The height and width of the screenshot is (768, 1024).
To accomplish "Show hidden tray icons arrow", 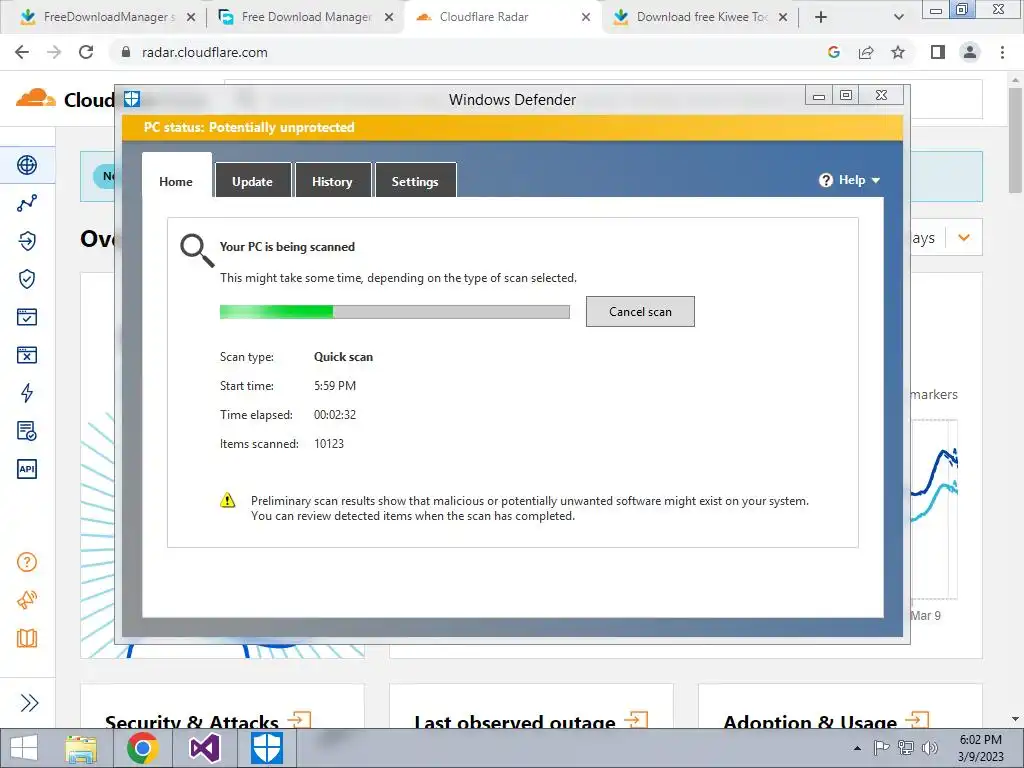I will (857, 748).
